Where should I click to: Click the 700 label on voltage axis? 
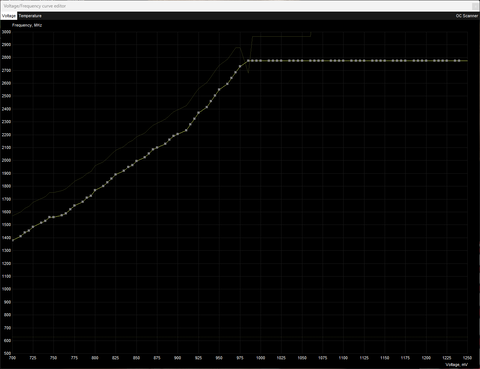pyautogui.click(x=13, y=358)
